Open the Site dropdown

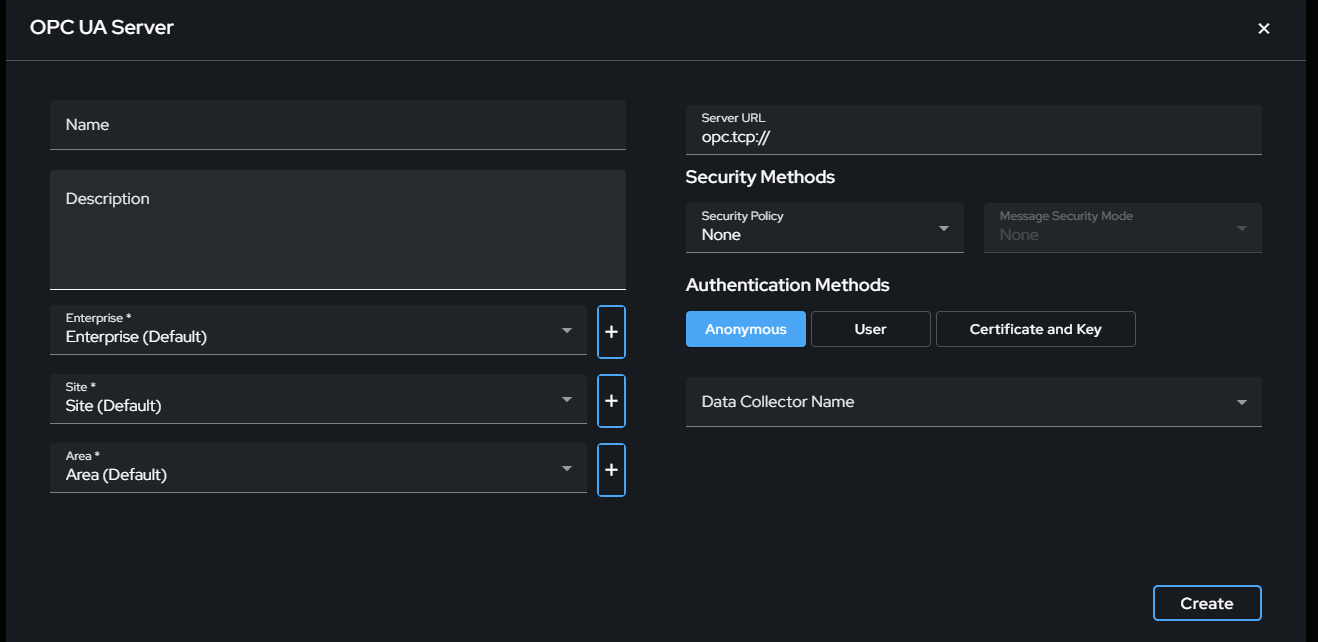pyautogui.click(x=318, y=399)
